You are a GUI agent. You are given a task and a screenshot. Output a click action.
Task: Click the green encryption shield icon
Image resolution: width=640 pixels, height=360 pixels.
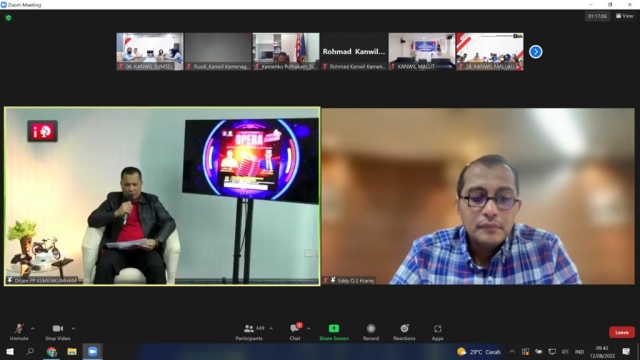click(x=9, y=18)
